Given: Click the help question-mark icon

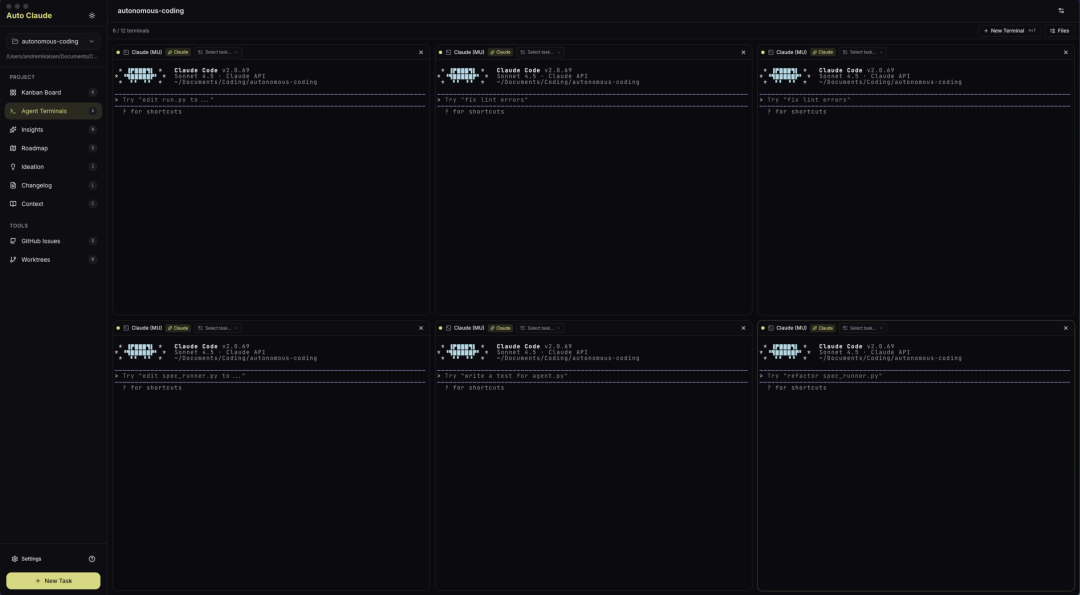Looking at the screenshot, I should pos(92,559).
